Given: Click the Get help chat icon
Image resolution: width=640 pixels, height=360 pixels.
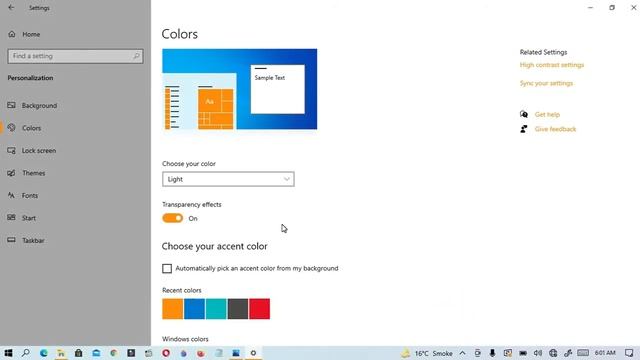Looking at the screenshot, I should tap(524, 114).
